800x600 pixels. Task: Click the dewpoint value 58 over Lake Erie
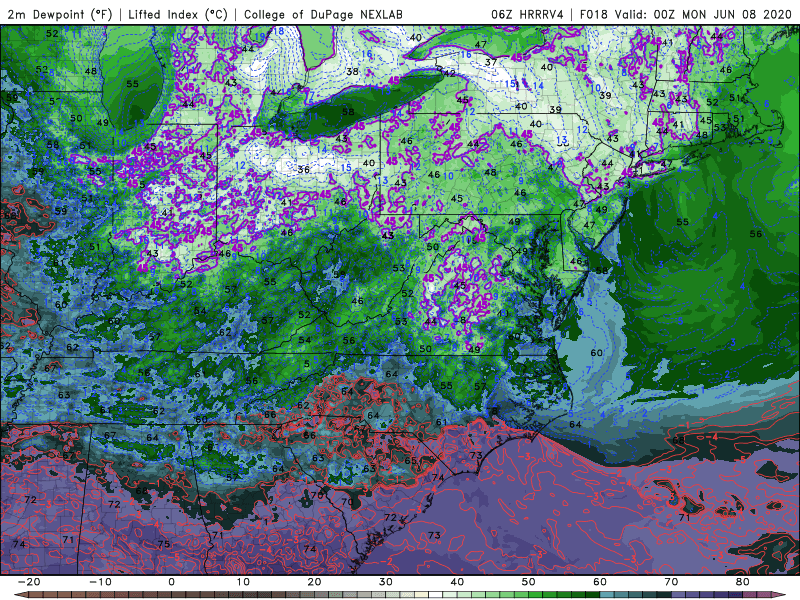(x=348, y=112)
